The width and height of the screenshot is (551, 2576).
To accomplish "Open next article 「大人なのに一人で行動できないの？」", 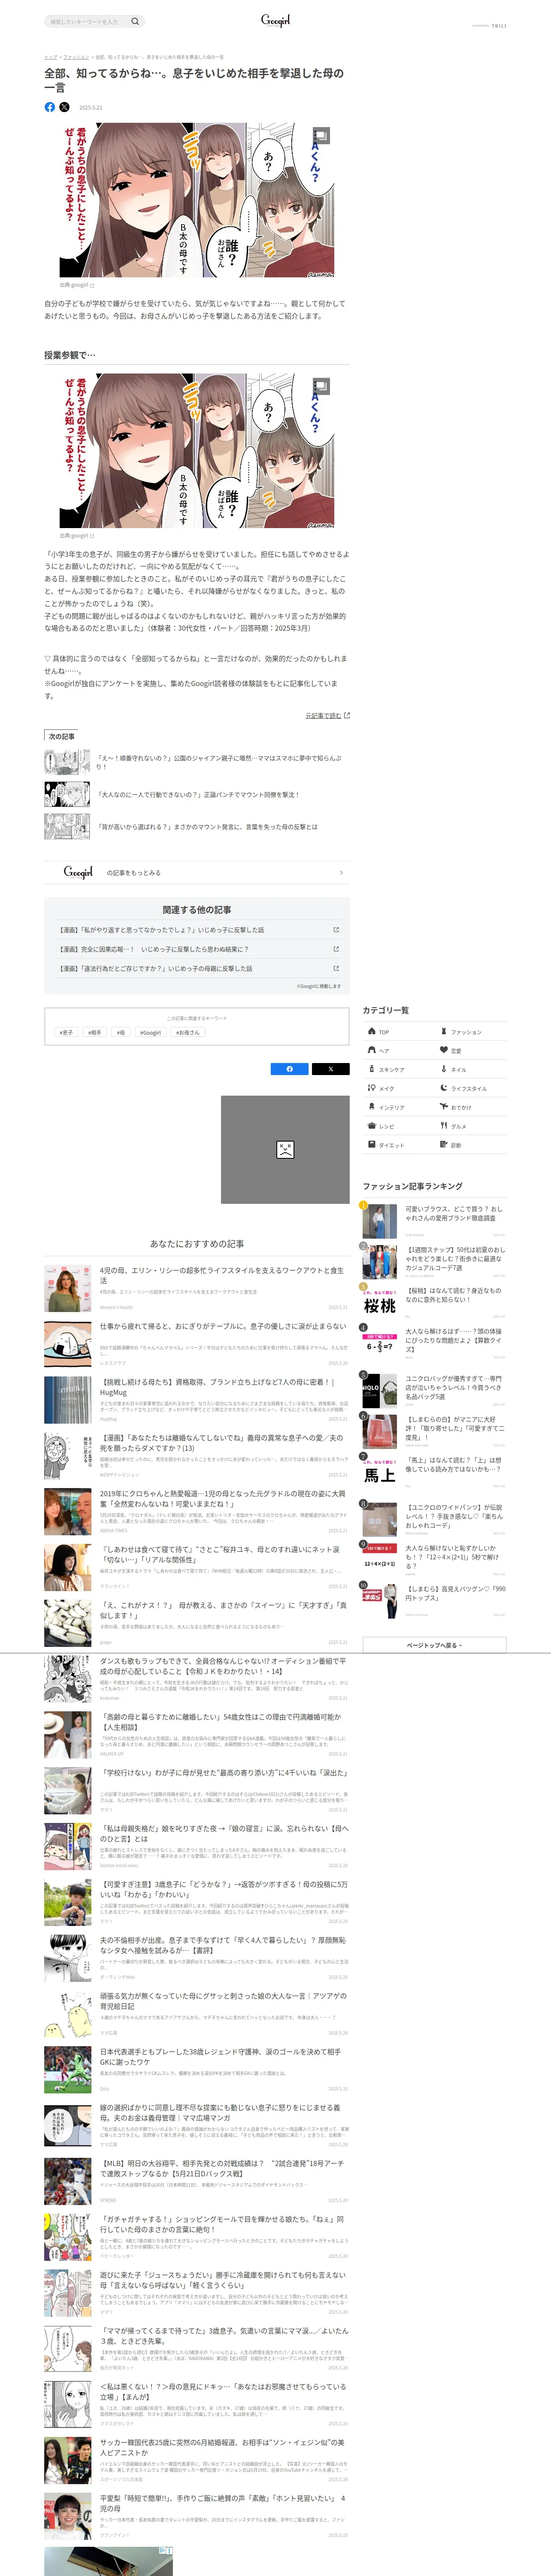I will 198,795.
